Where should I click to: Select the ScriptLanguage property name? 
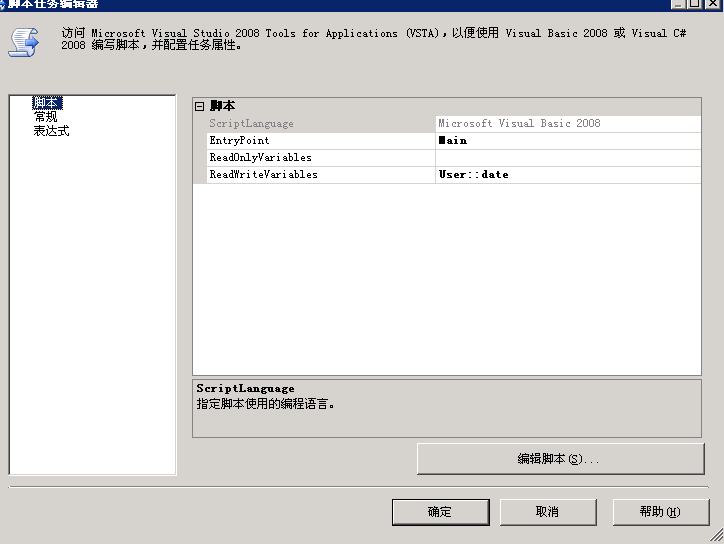251,124
